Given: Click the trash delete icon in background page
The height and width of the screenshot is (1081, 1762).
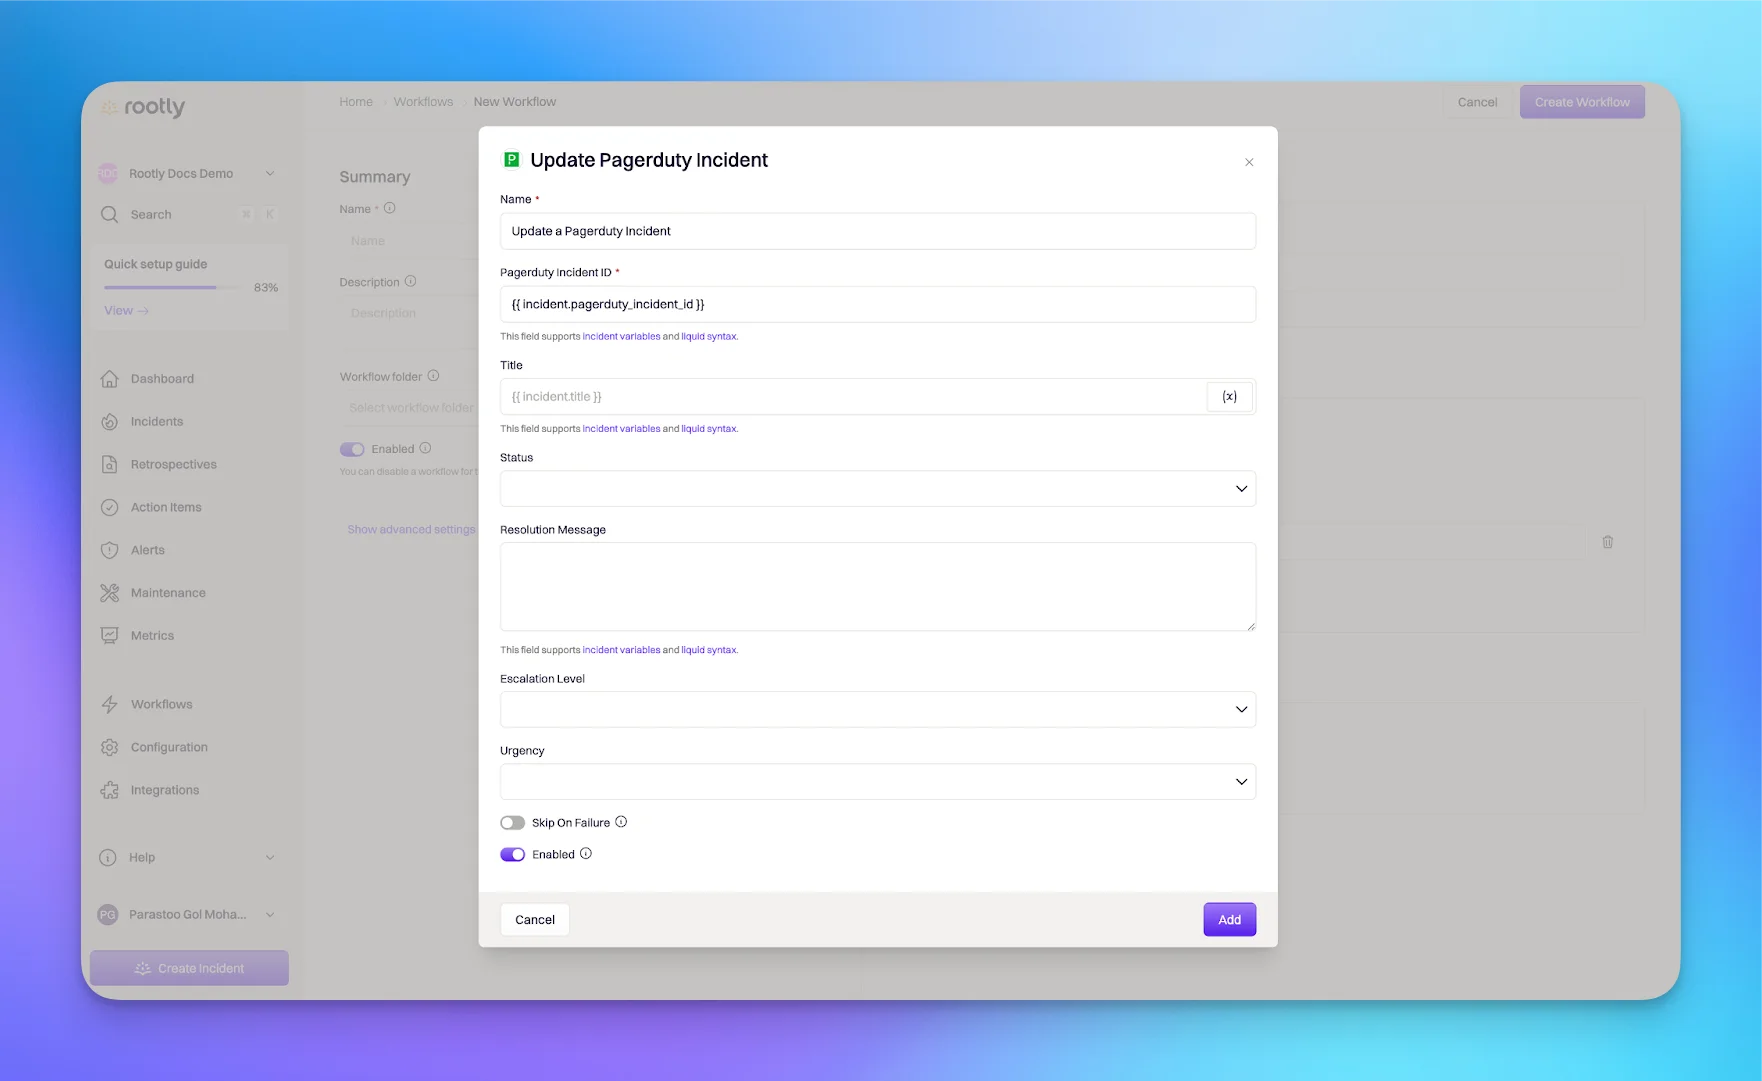Looking at the screenshot, I should [1608, 542].
